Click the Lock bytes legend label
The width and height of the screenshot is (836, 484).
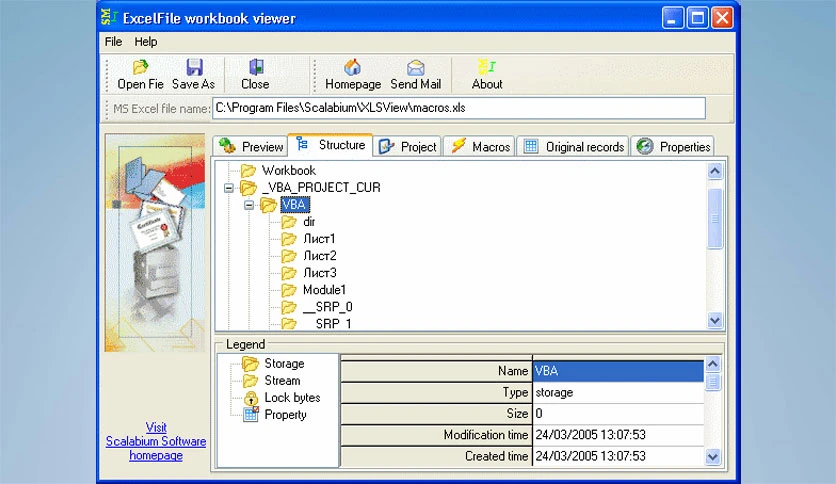[292, 398]
